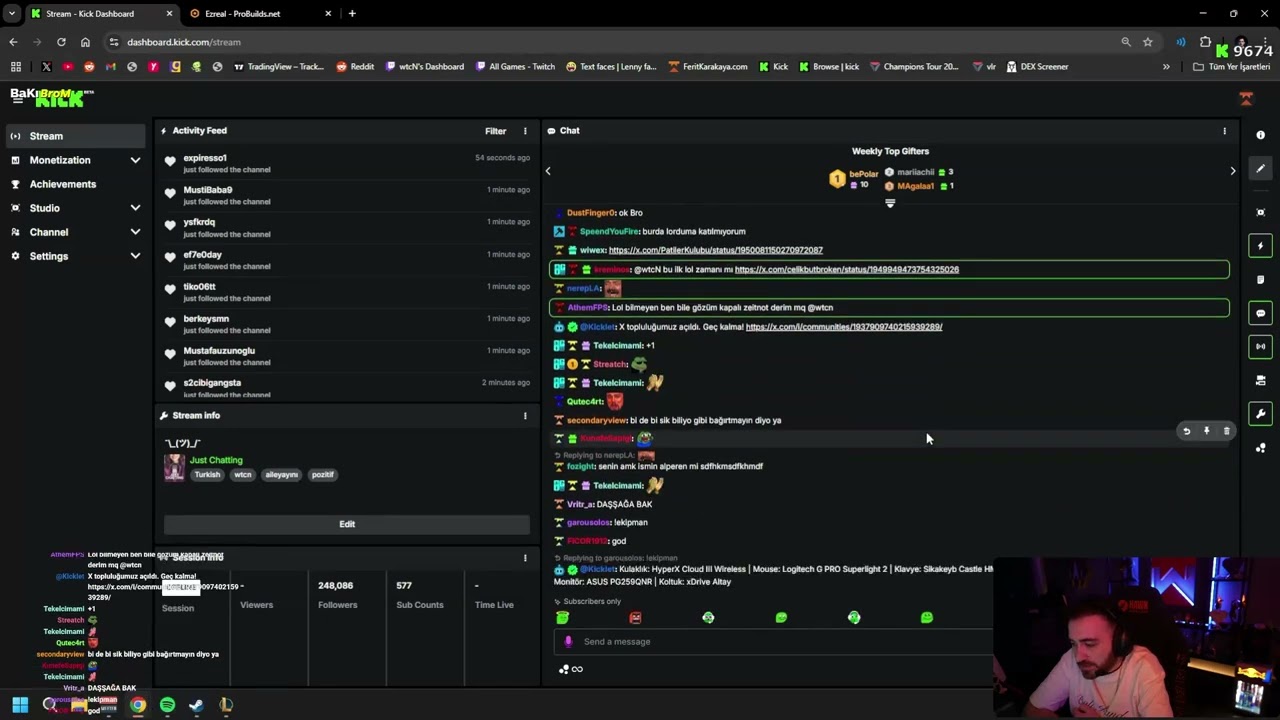
Task: Open Activity Feed more options menu
Action: tap(525, 131)
